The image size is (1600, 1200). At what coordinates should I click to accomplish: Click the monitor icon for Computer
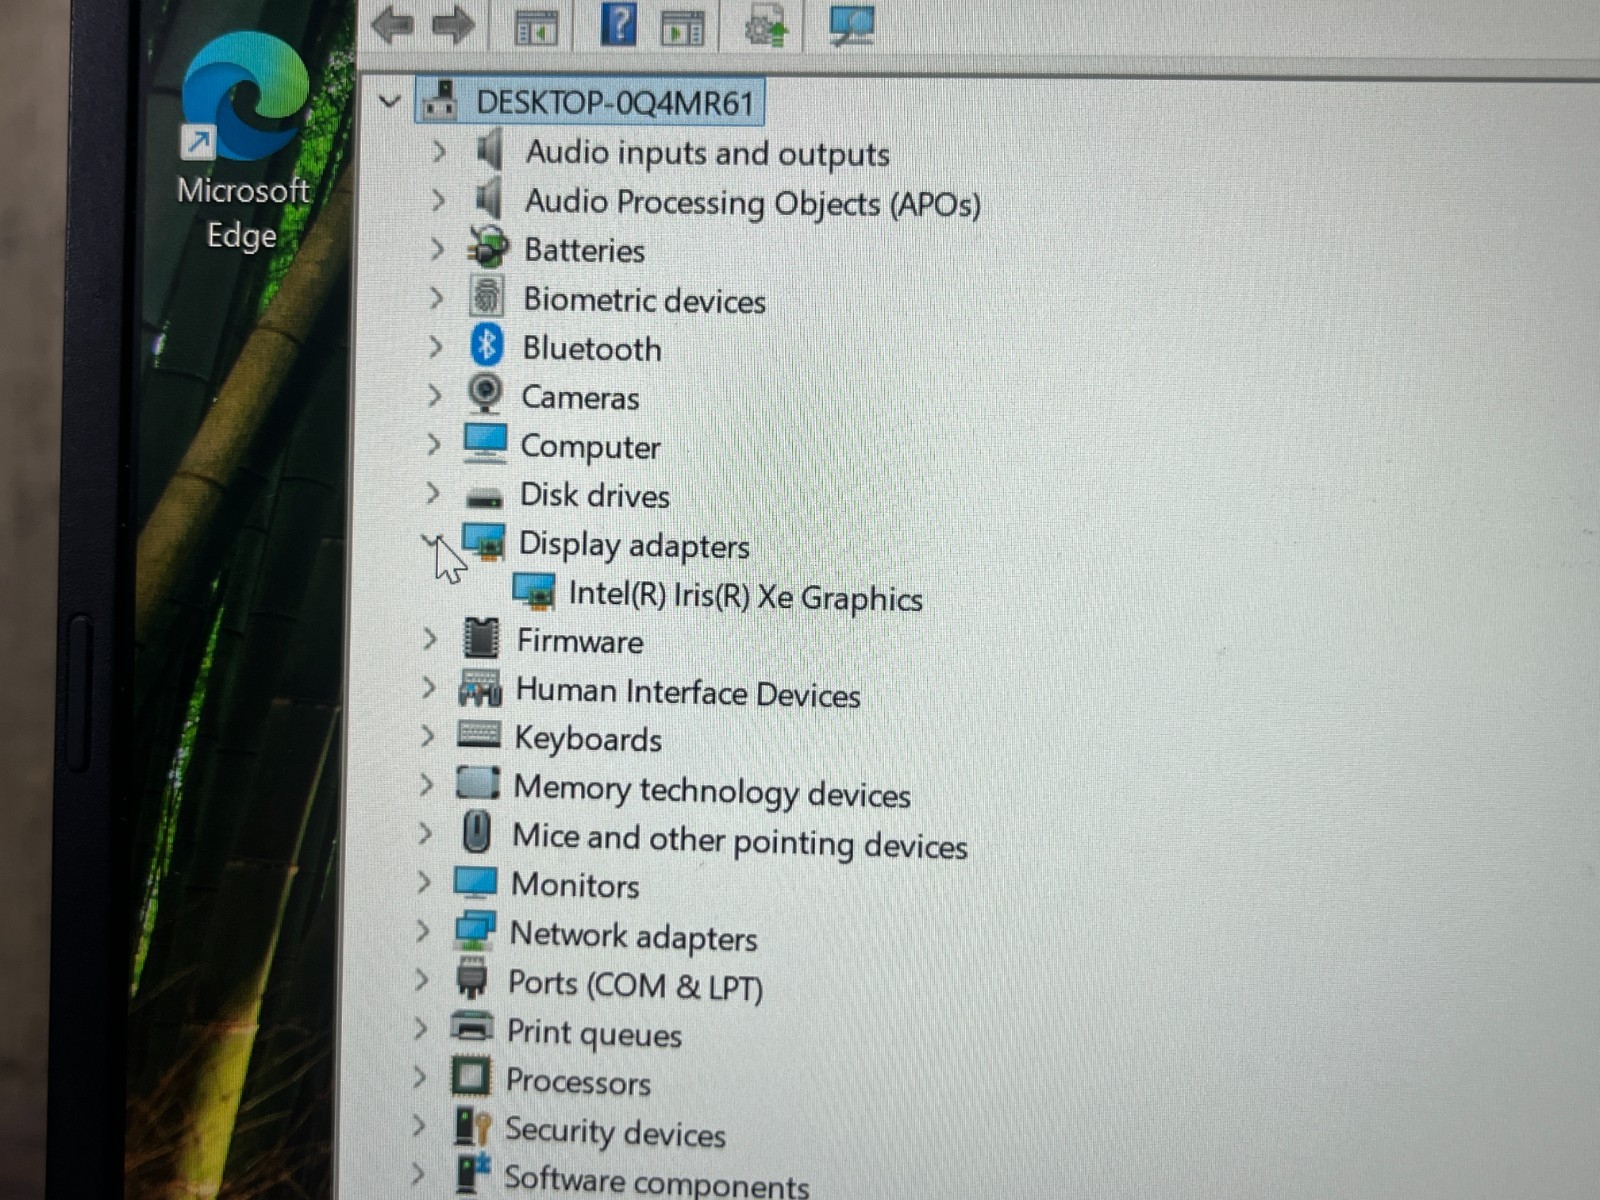[x=485, y=443]
